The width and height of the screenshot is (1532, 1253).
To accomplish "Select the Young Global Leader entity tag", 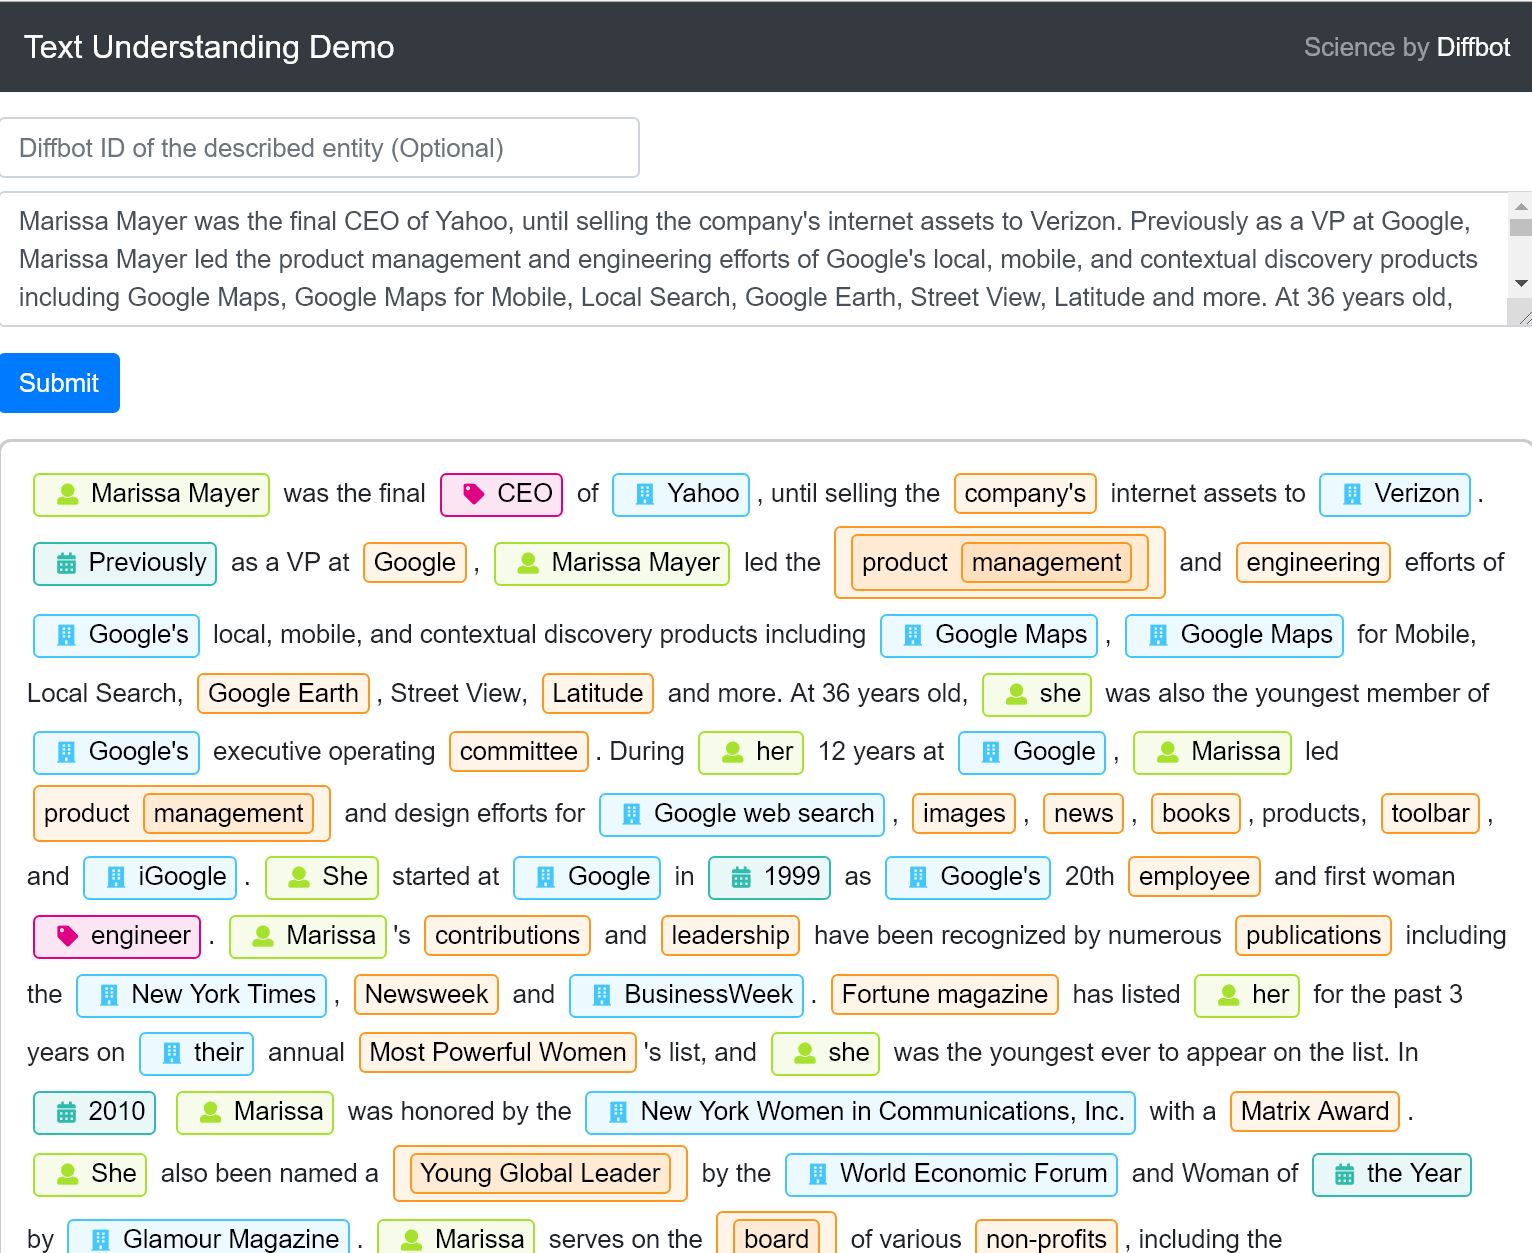I will 540,1174.
